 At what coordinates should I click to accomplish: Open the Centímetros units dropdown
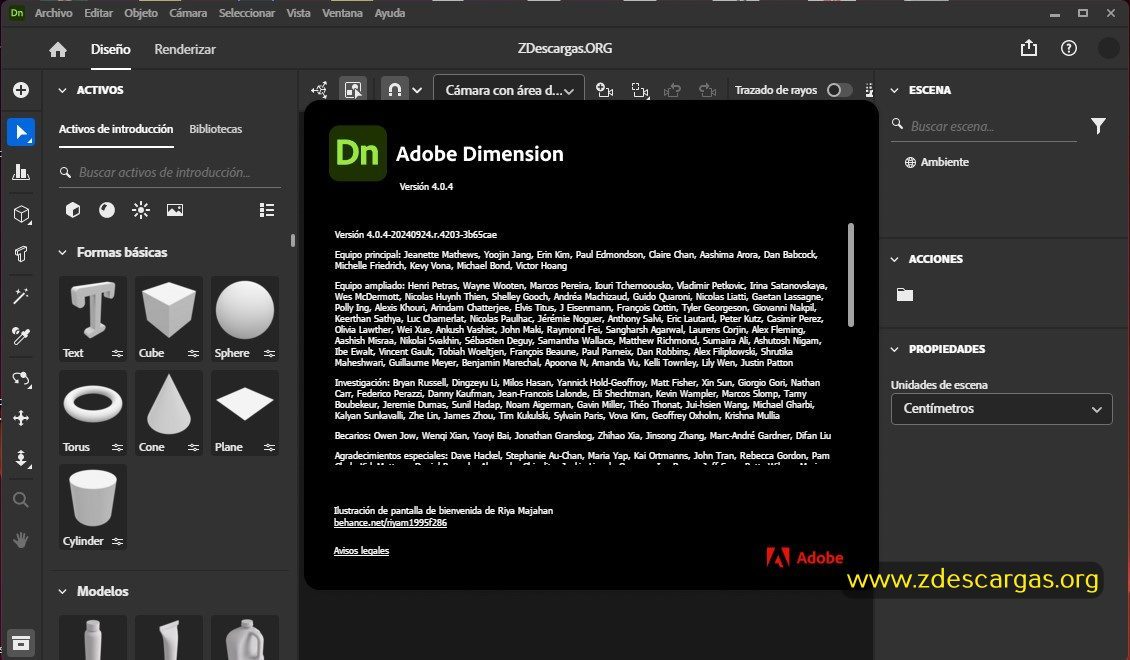(1001, 409)
